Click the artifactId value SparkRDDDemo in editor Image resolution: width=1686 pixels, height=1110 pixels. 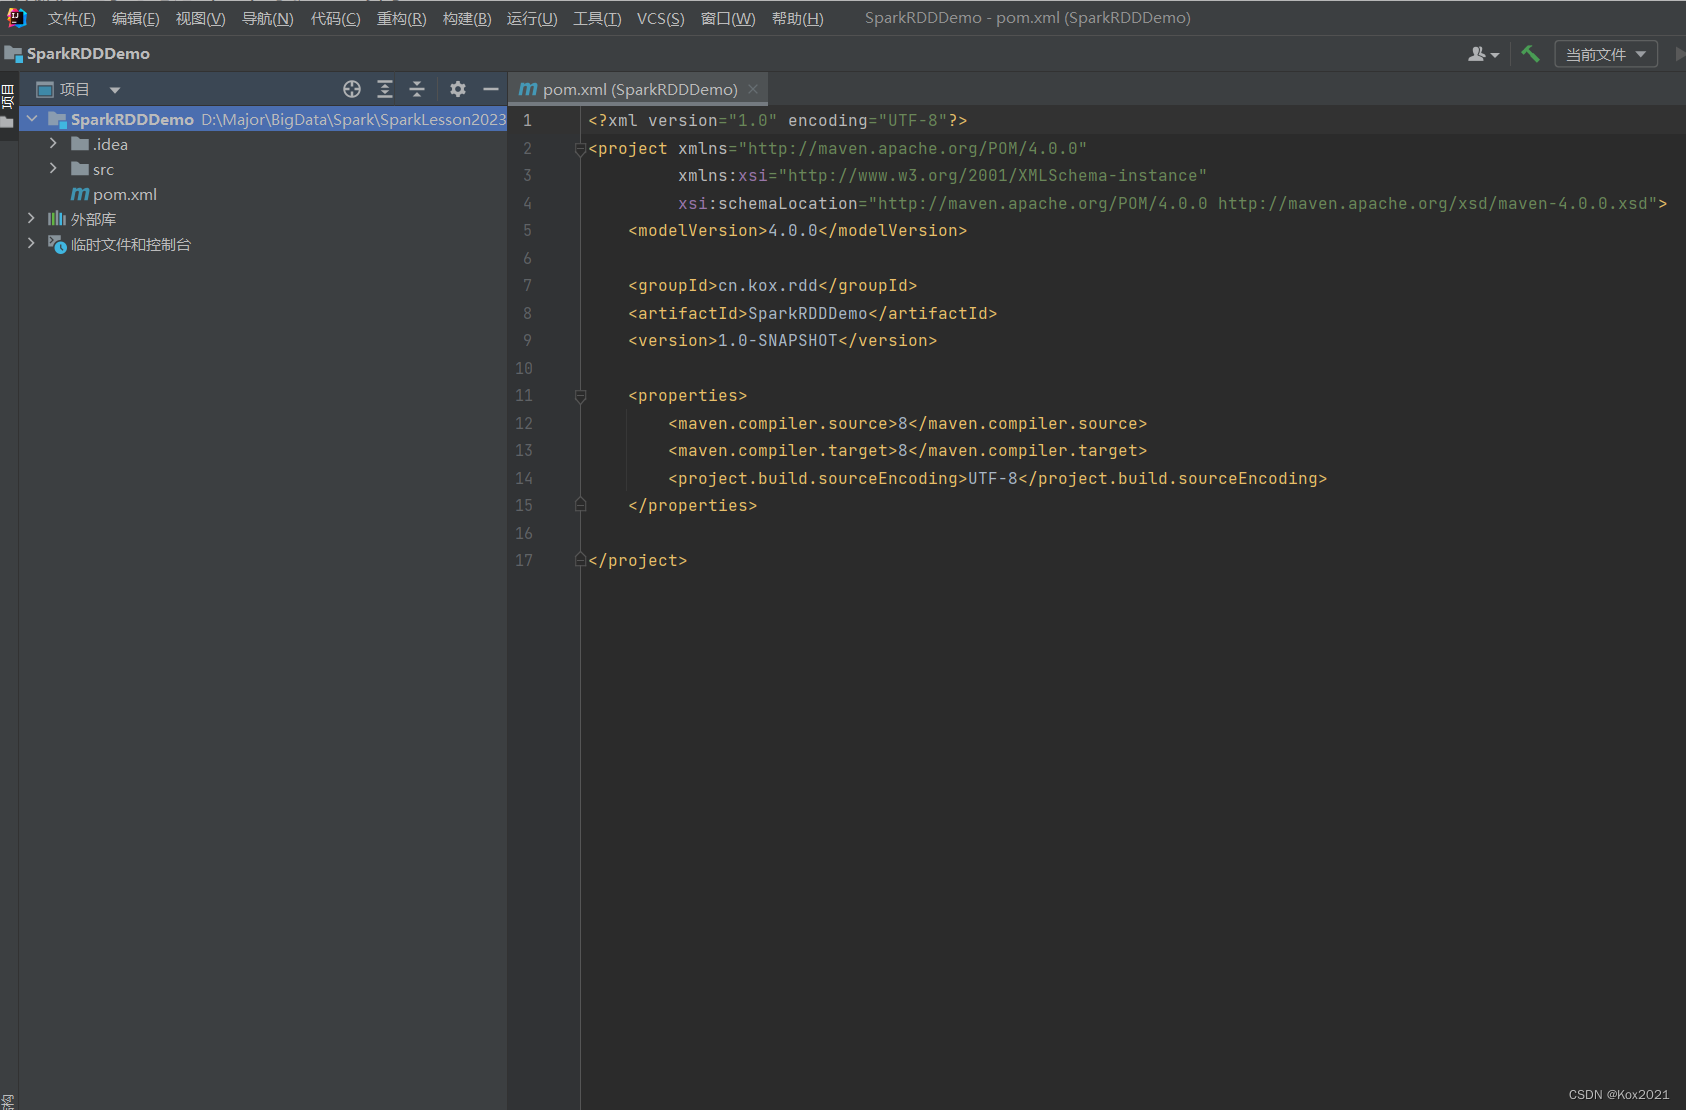808,314
